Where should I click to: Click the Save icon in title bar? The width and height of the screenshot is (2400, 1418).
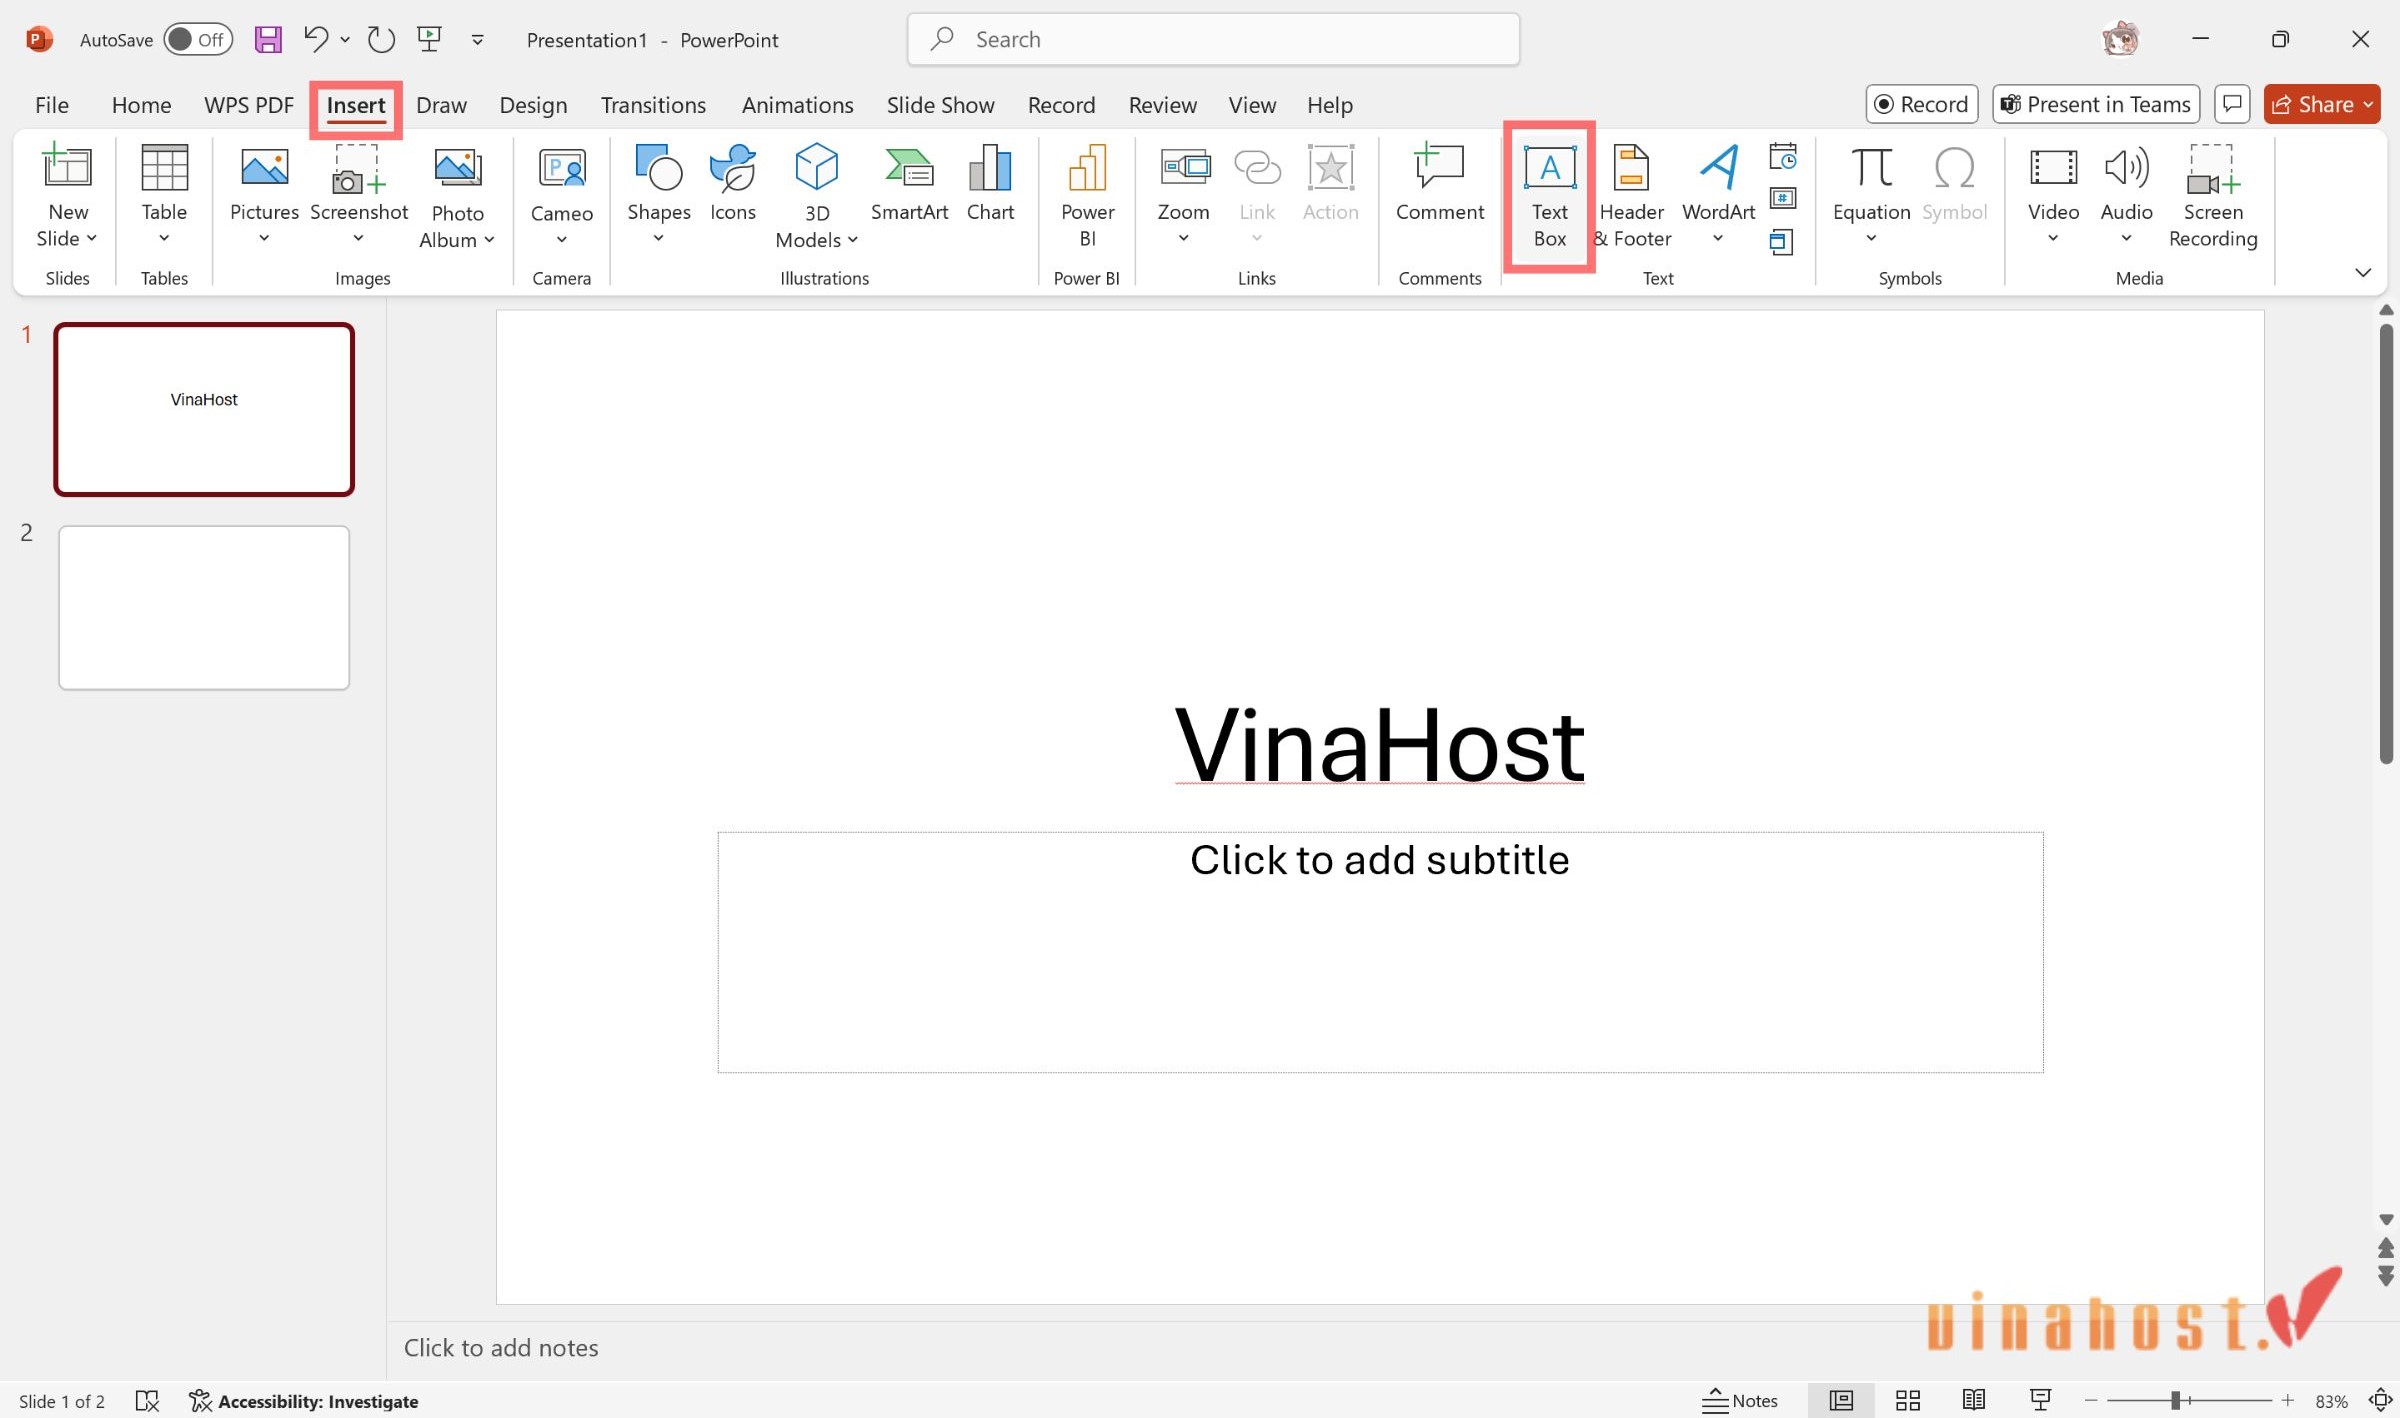268,39
